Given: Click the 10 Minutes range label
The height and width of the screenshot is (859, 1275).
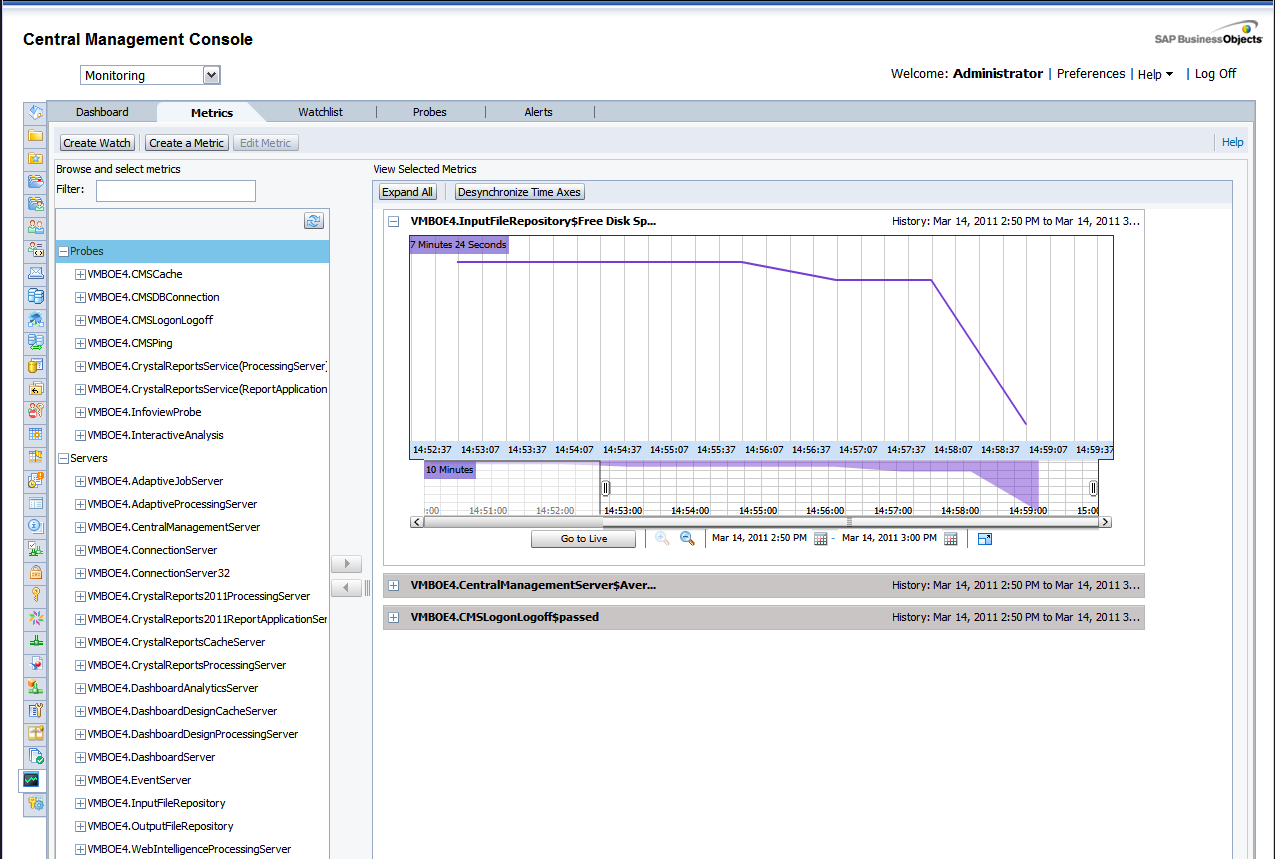Looking at the screenshot, I should coord(449,469).
